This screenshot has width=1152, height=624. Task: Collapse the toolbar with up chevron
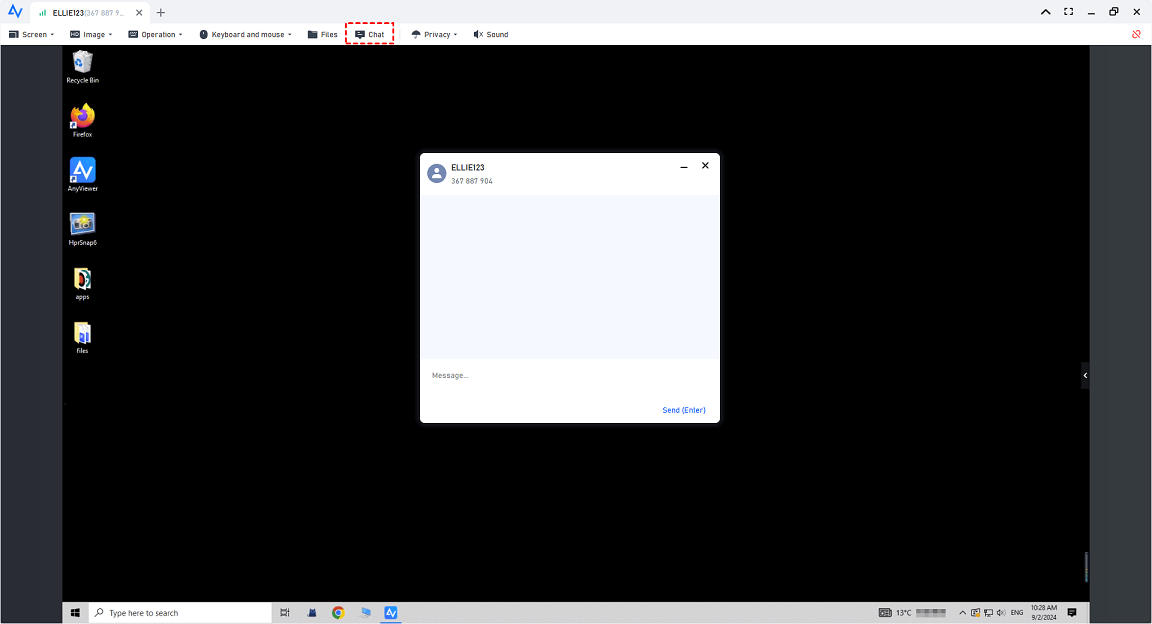point(1045,12)
